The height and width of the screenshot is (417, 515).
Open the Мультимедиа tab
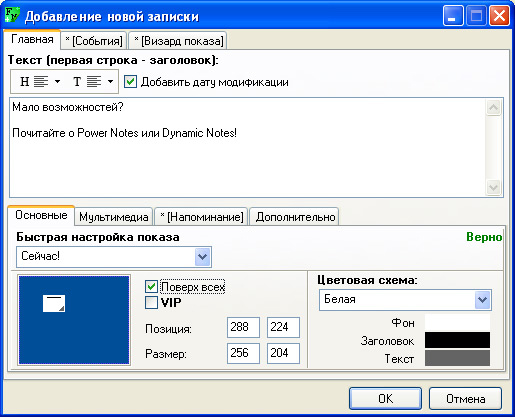point(114,217)
